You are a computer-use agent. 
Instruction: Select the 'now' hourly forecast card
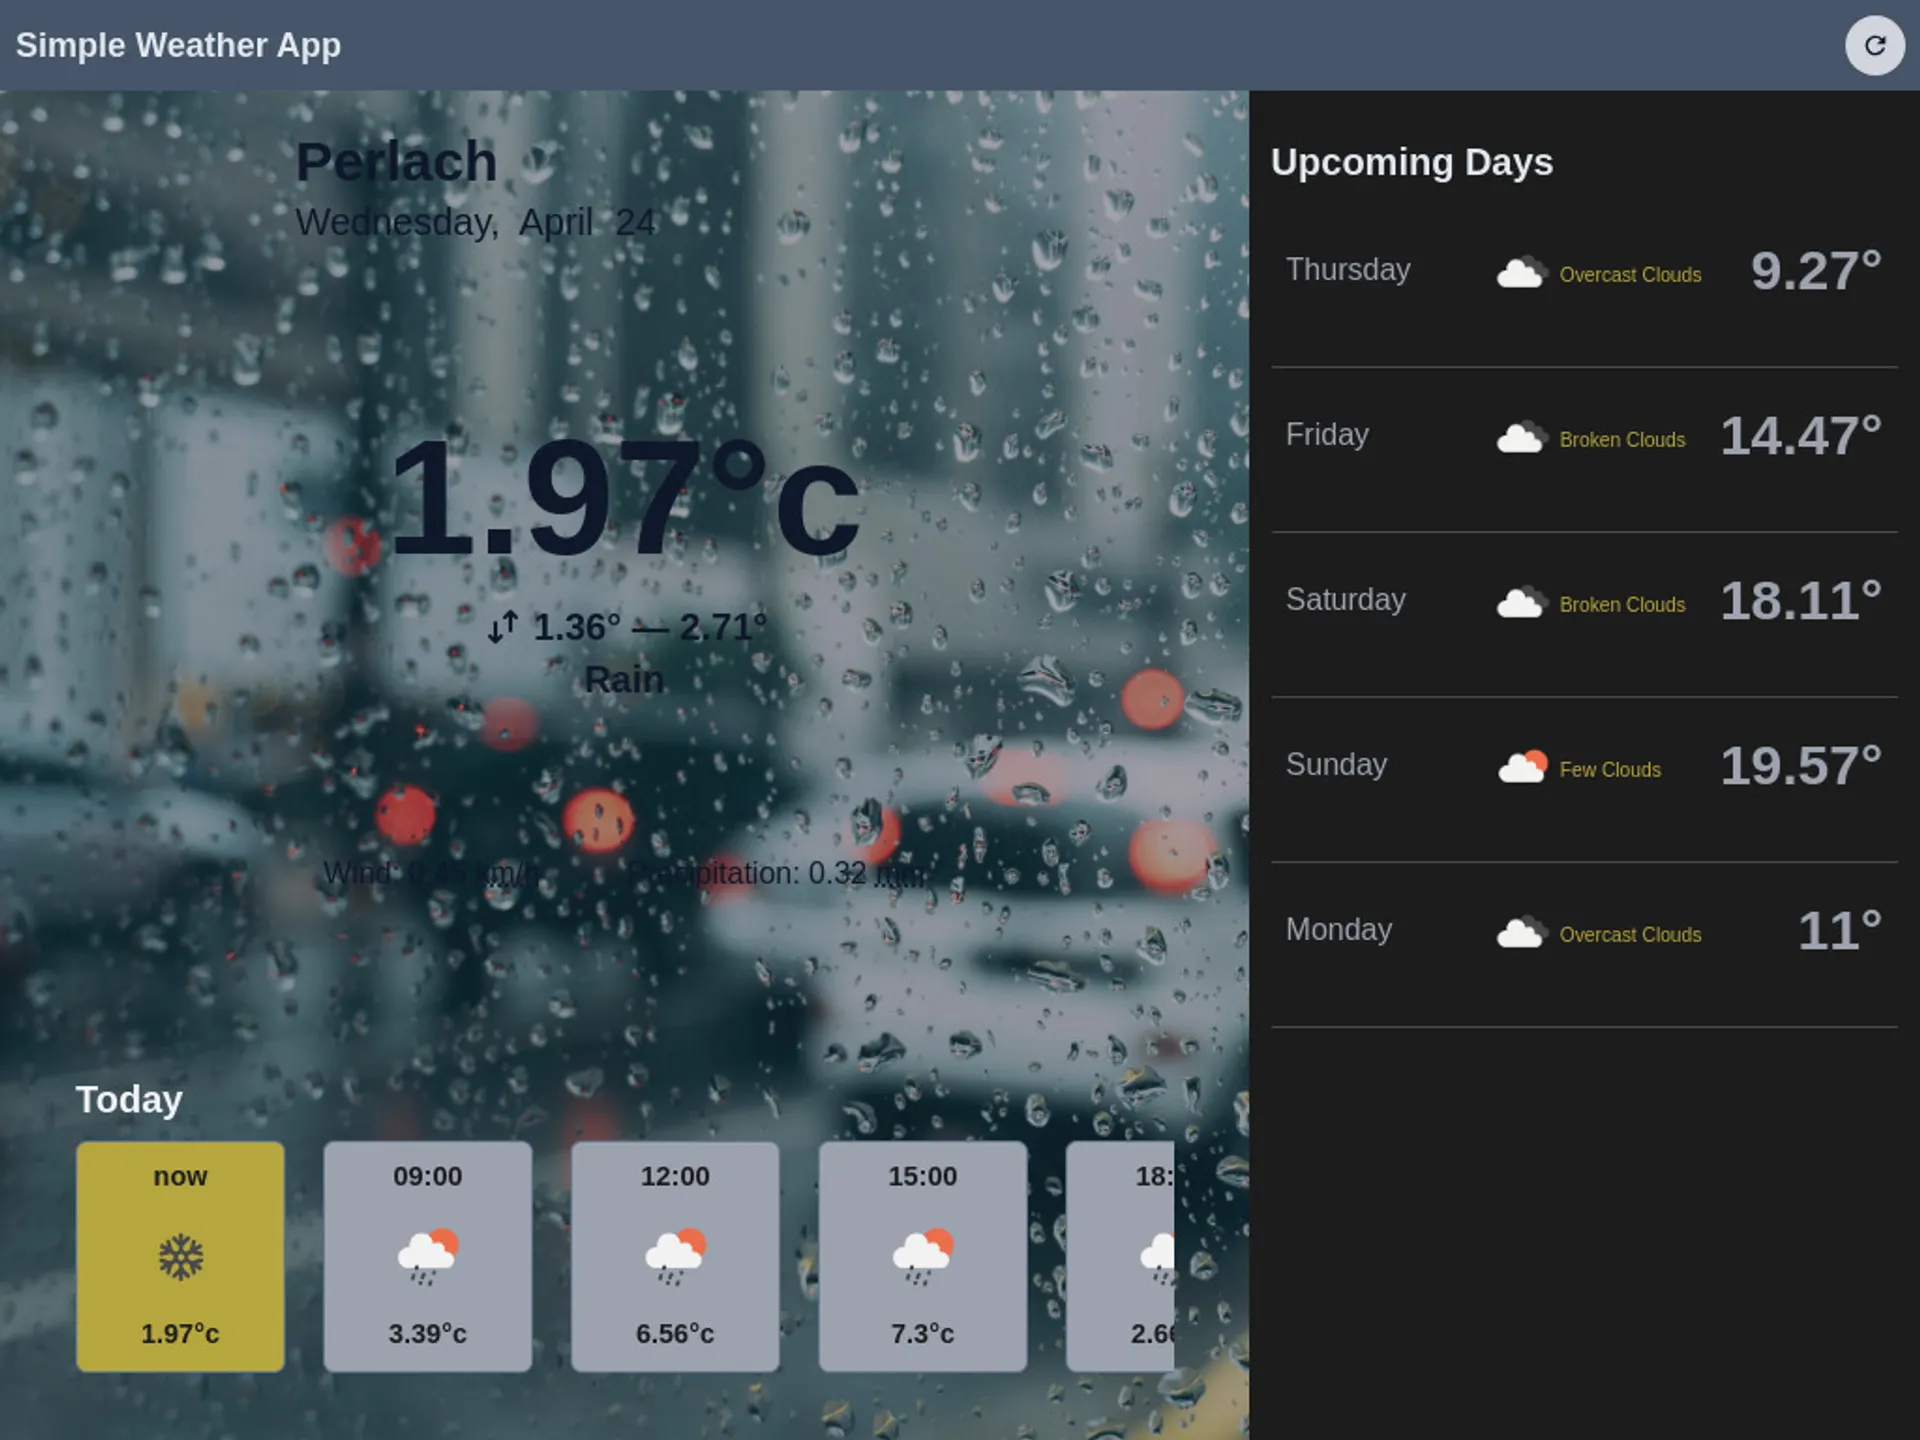pos(180,1257)
